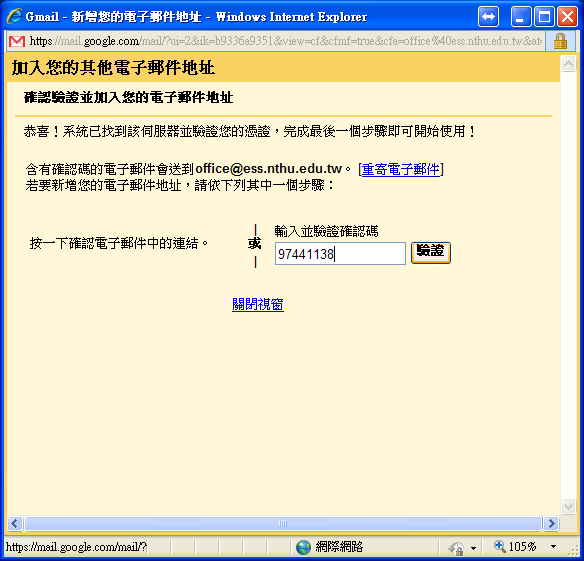The height and width of the screenshot is (561, 584).
Task: Click the status bar security filter icon
Action: 456,548
